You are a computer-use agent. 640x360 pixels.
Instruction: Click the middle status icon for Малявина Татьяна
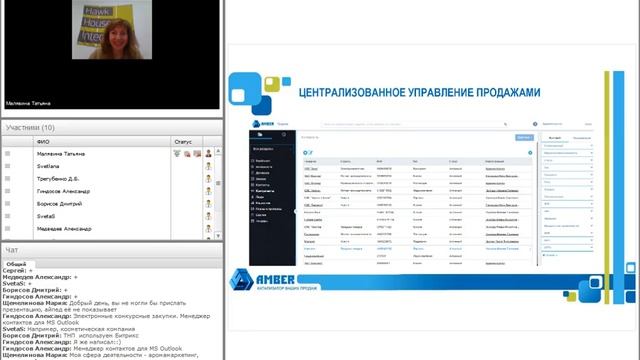187,154
